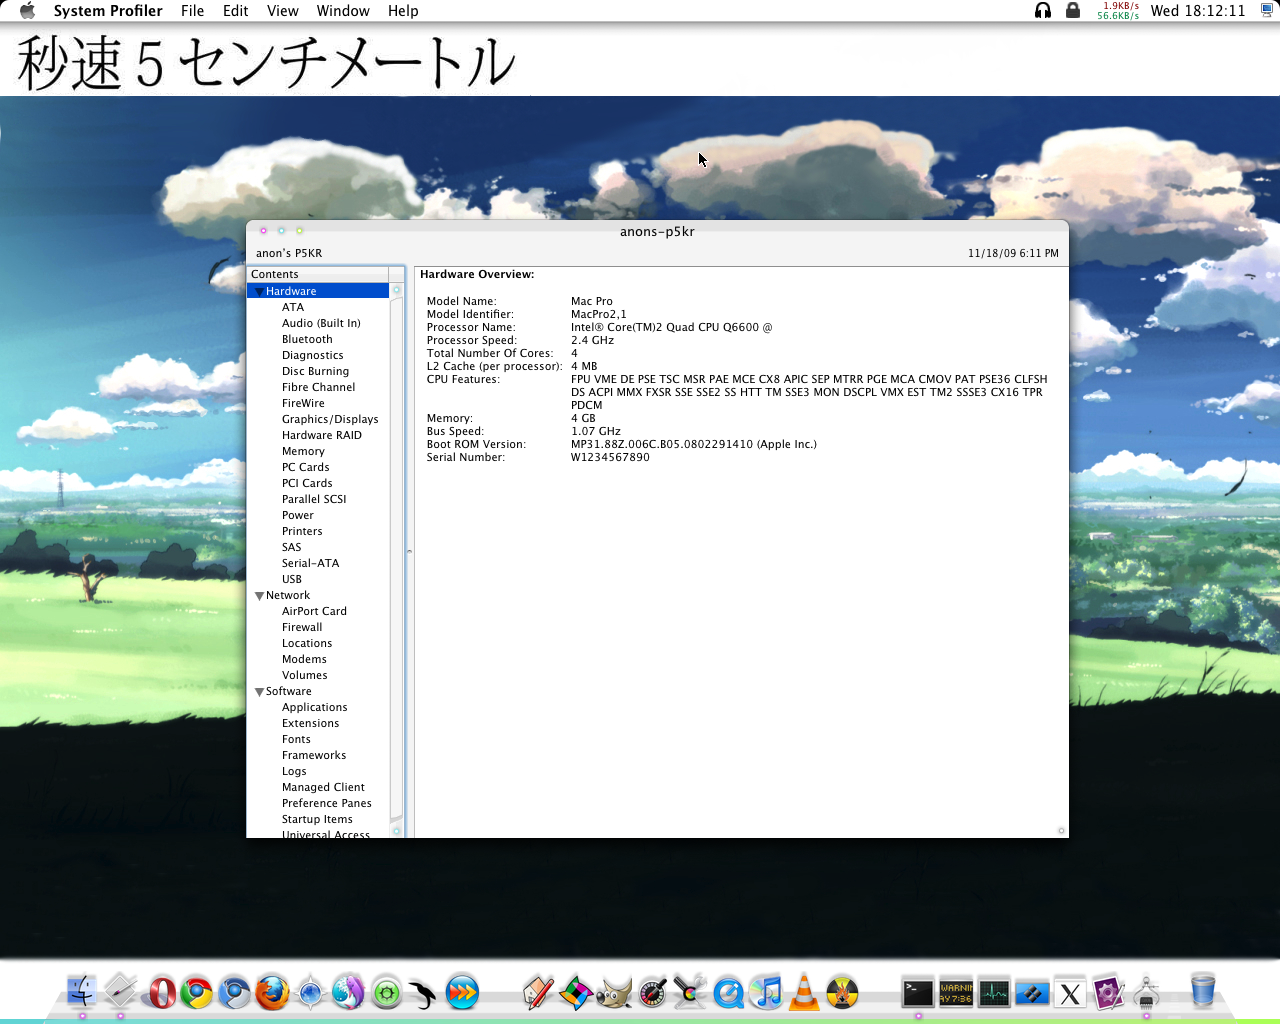Click the Wed 18:12:11 menu bar clock
Screen dimensions: 1280x1024
[x=1198, y=11]
